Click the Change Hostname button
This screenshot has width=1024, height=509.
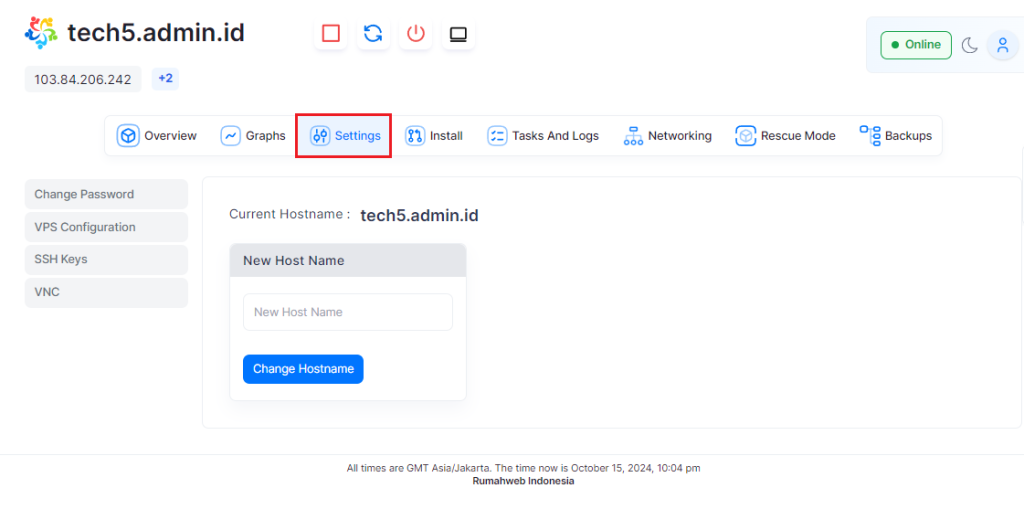(x=303, y=369)
